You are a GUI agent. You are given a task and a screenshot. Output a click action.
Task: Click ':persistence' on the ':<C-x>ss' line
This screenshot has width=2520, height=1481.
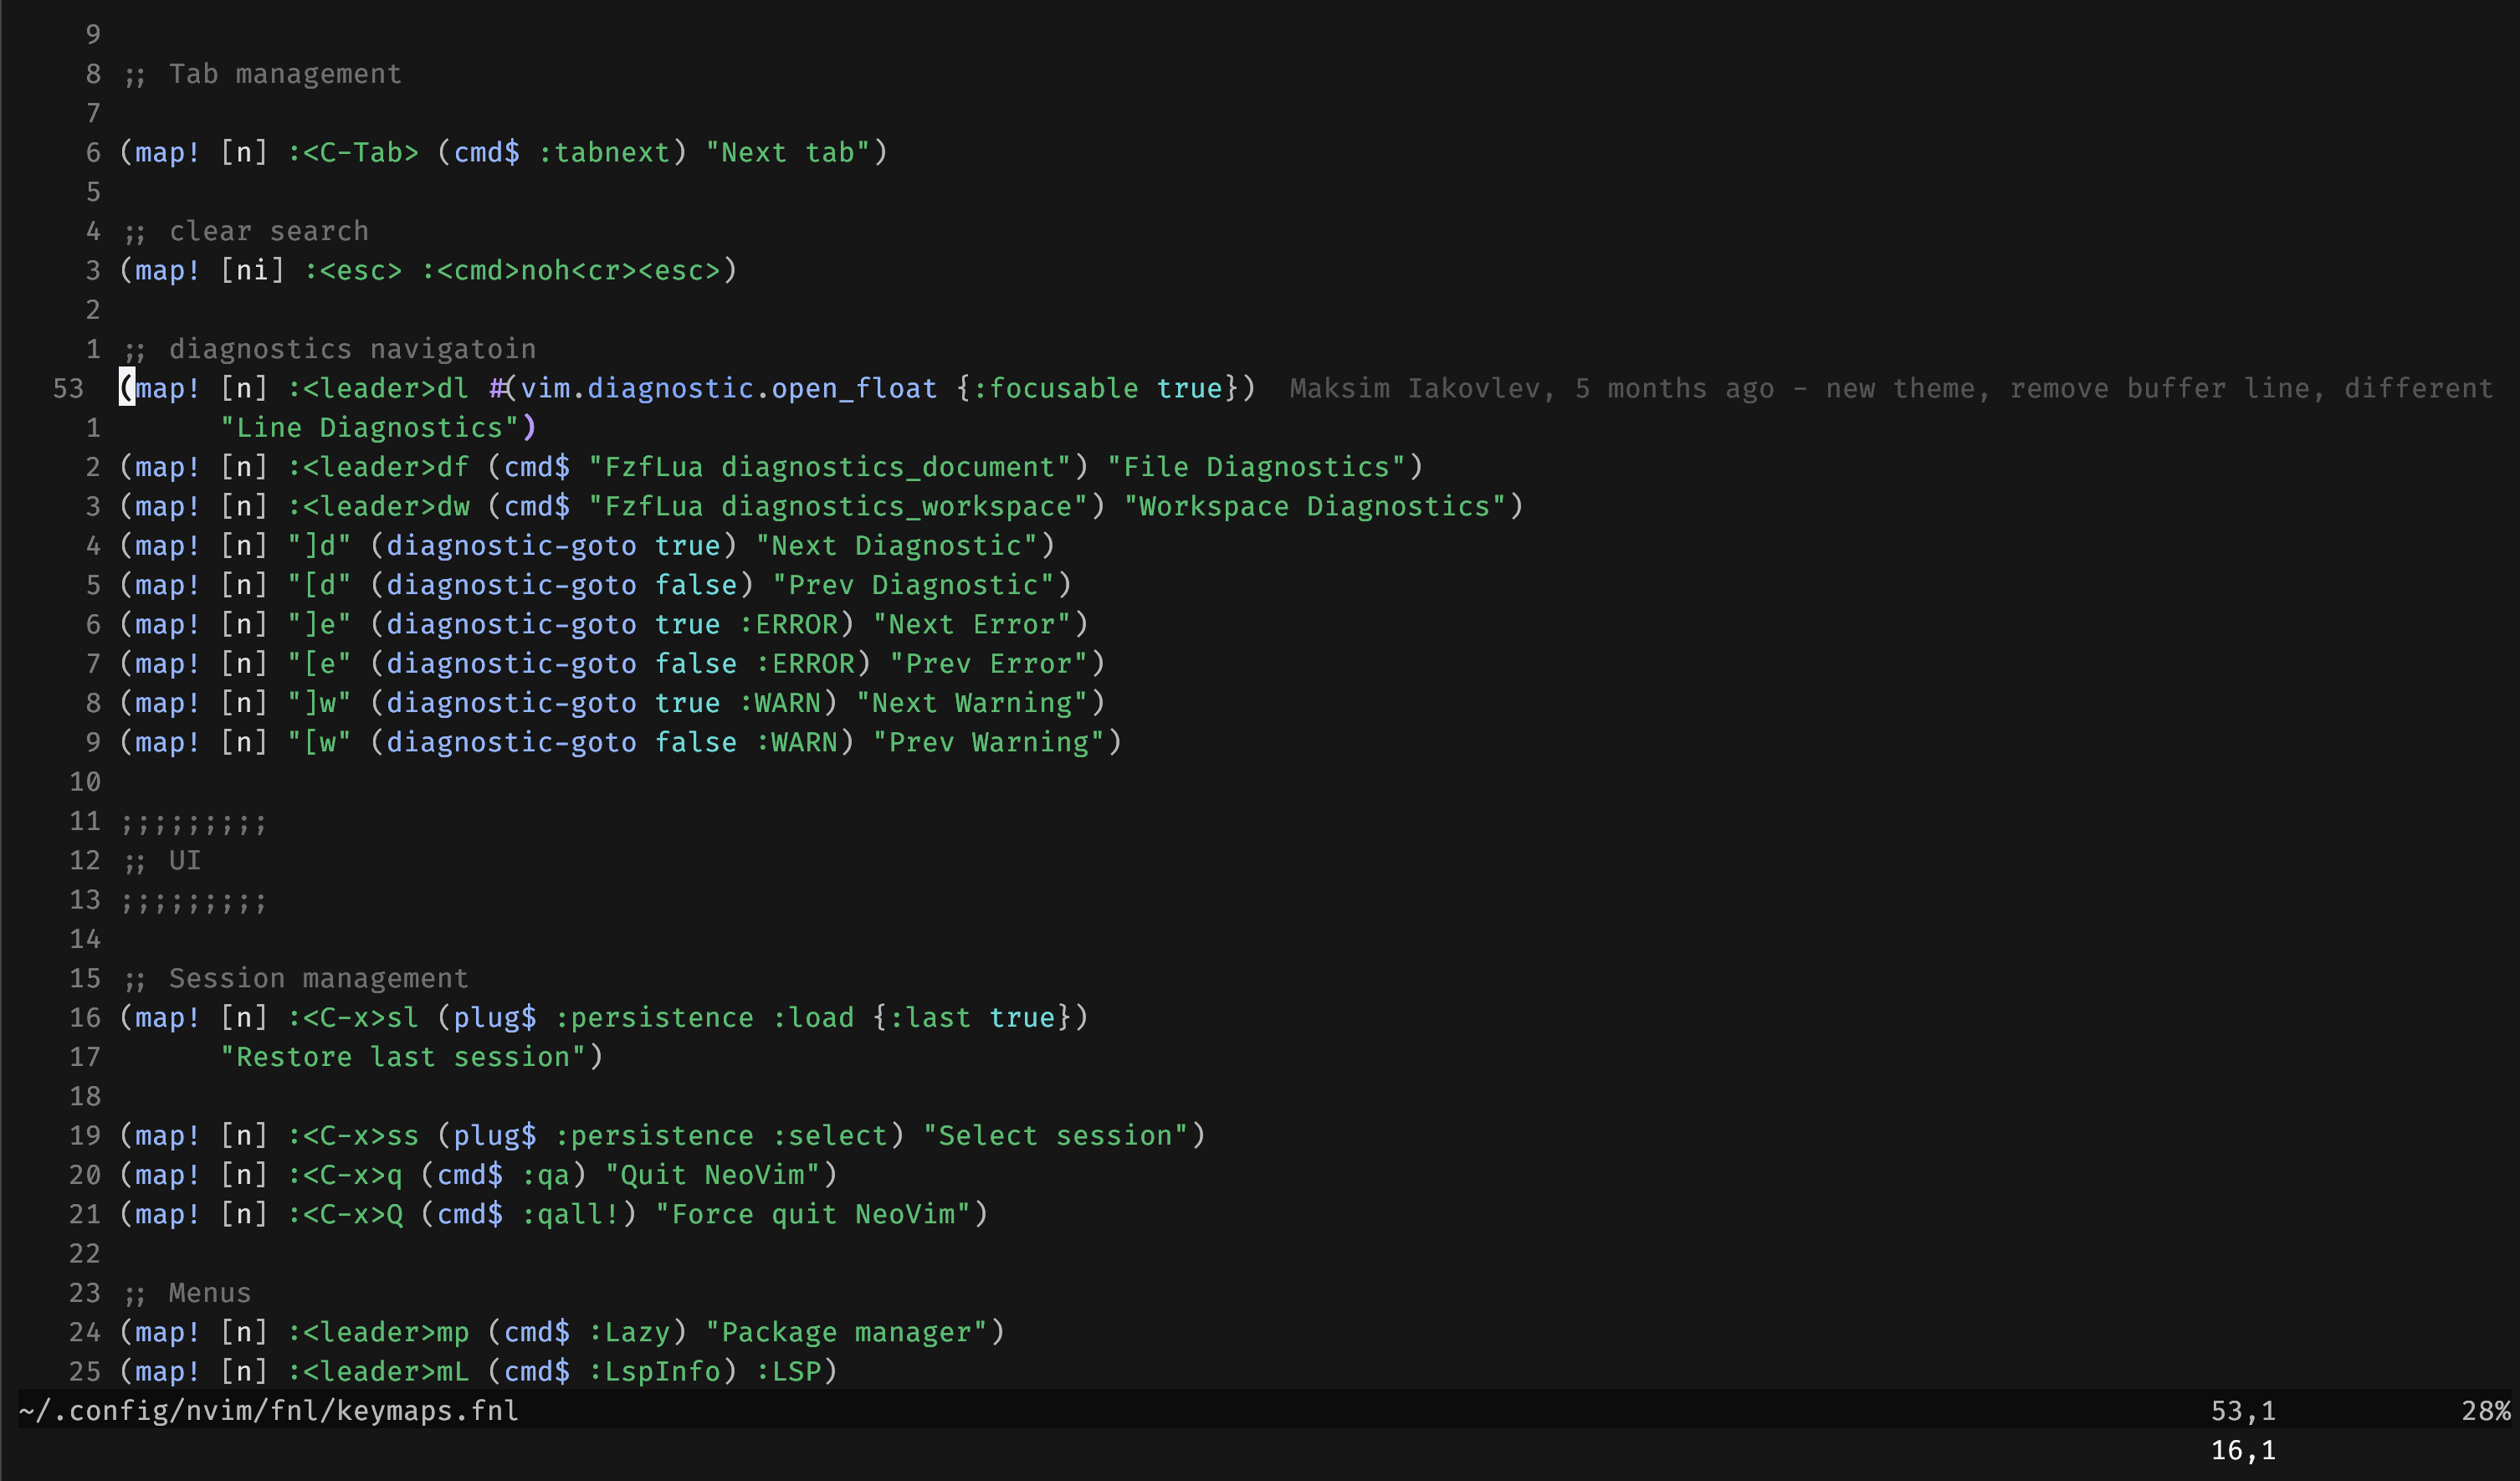[x=655, y=1135]
